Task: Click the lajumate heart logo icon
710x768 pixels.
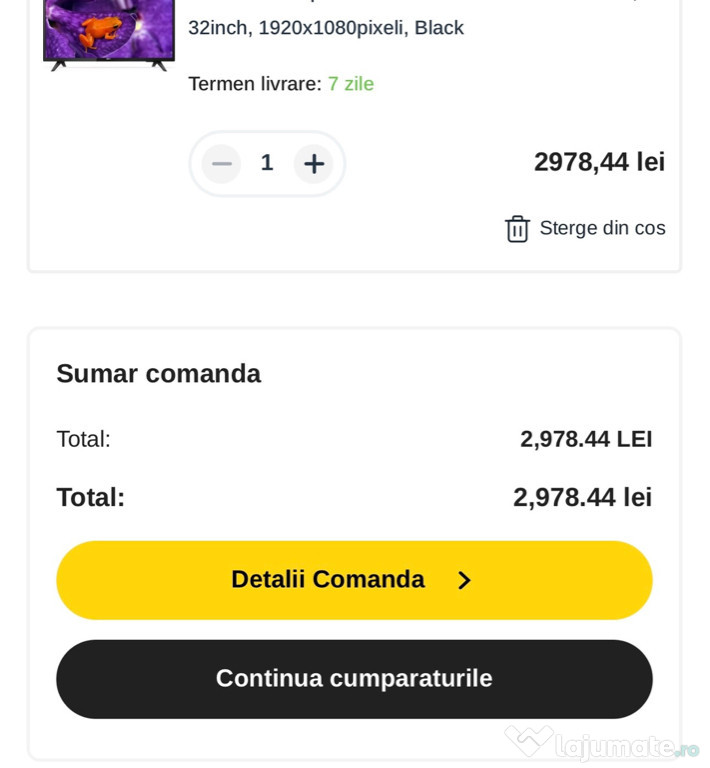Action: (529, 741)
